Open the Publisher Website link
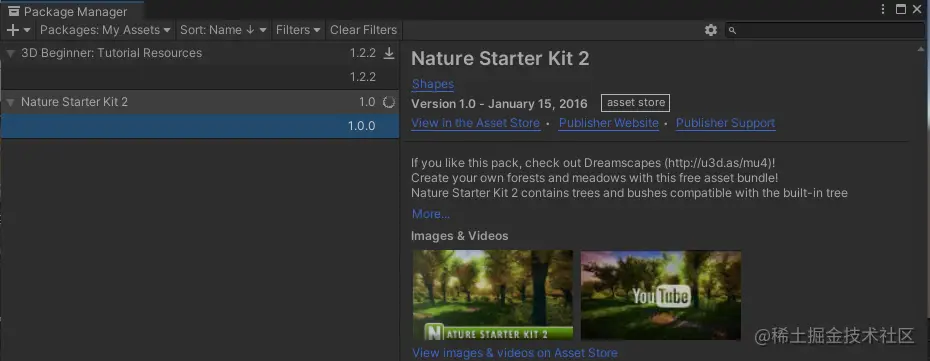The height and width of the screenshot is (361, 930). click(609, 123)
